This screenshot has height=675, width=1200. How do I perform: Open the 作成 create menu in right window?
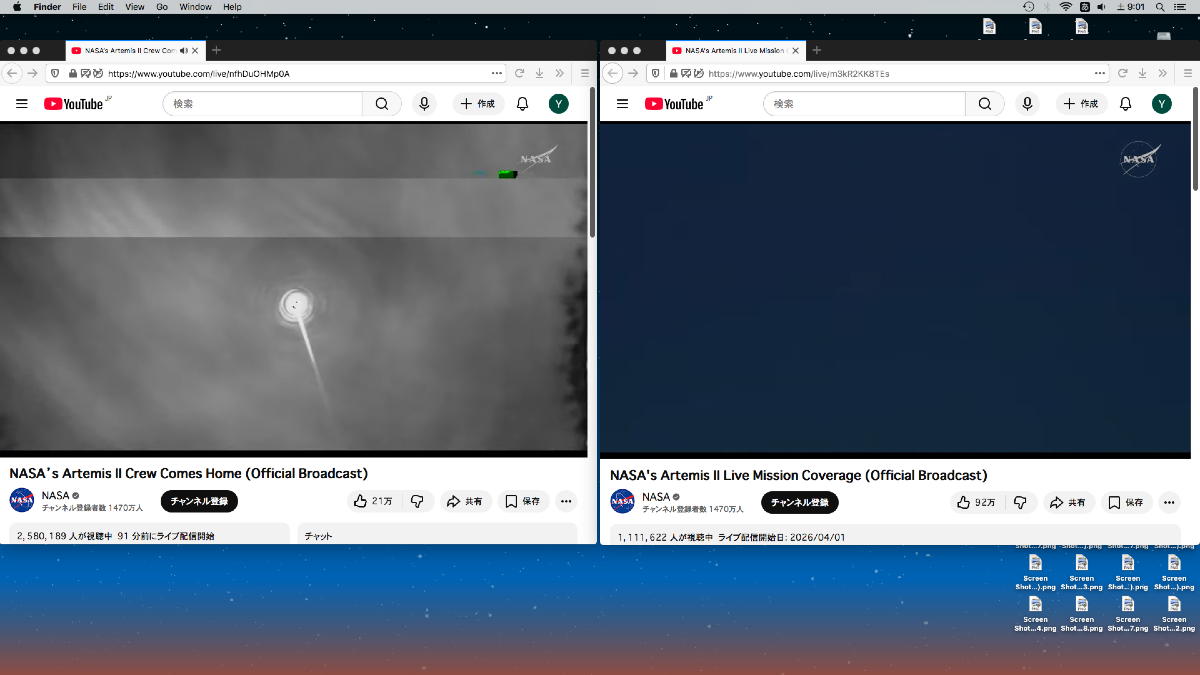1081,104
